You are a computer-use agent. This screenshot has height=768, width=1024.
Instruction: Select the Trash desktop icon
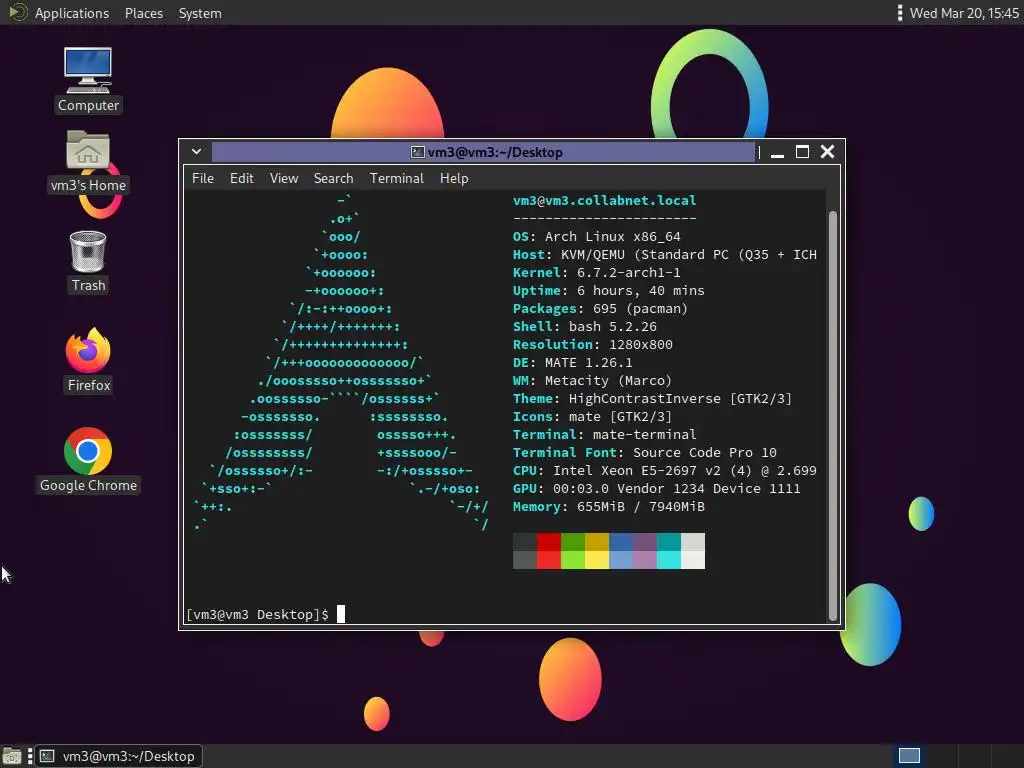tap(88, 261)
